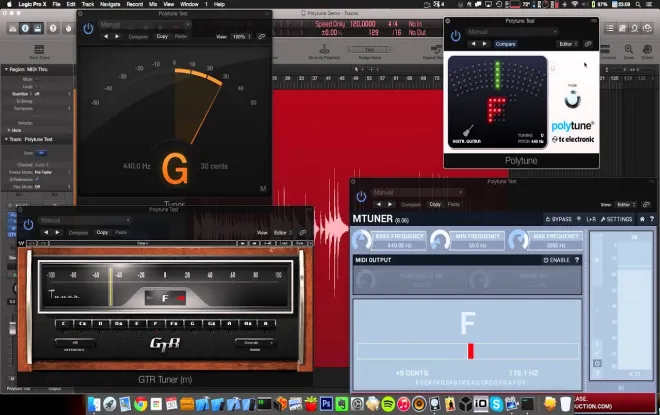Open Editor view dropdown in Polytune window
This screenshot has width=660, height=415.
pos(568,44)
